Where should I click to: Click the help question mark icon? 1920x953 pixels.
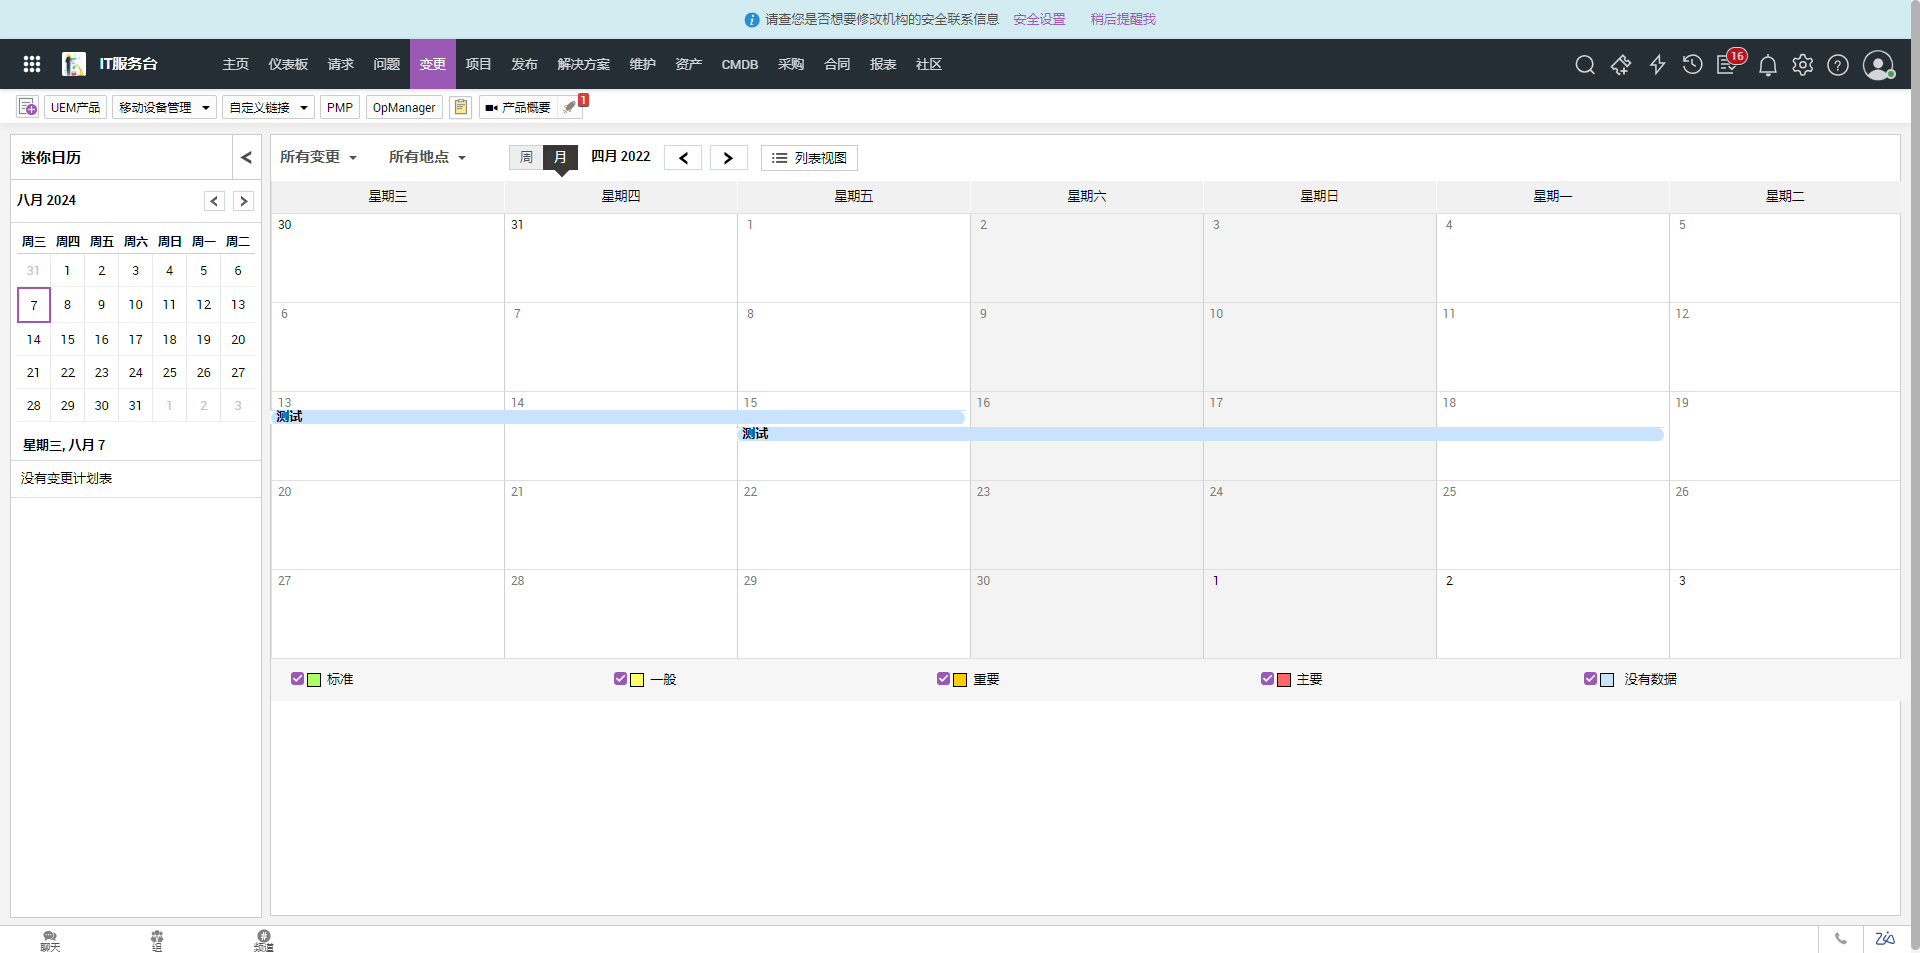tap(1837, 65)
